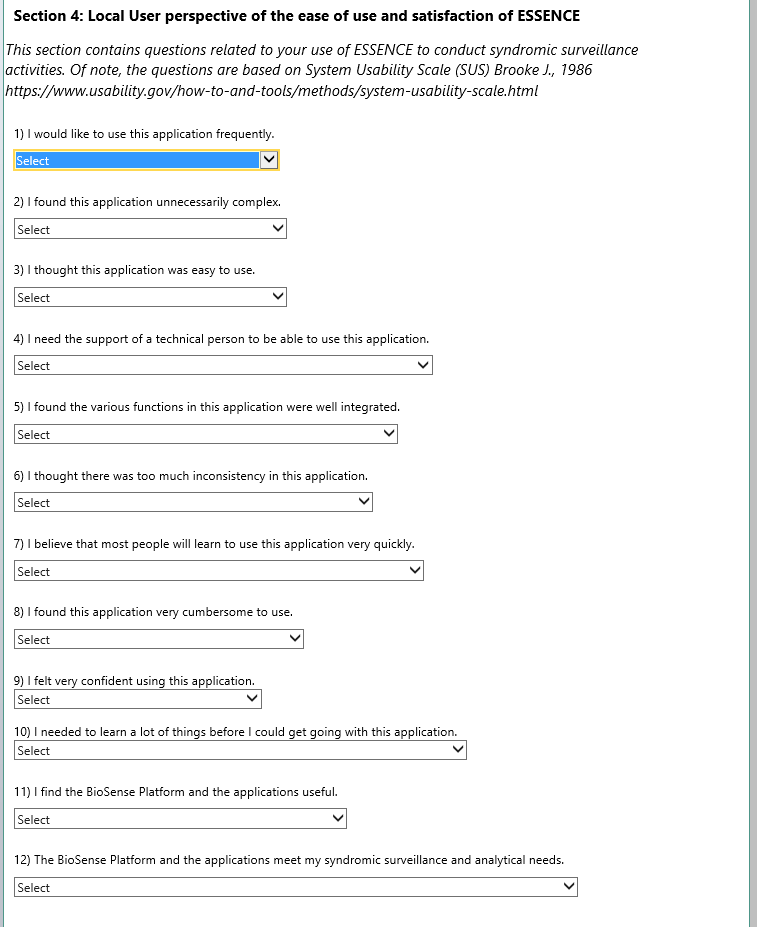Open dropdown for syndromic surveillance needs question
Image resolution: width=757 pixels, height=927 pixels.
click(296, 887)
